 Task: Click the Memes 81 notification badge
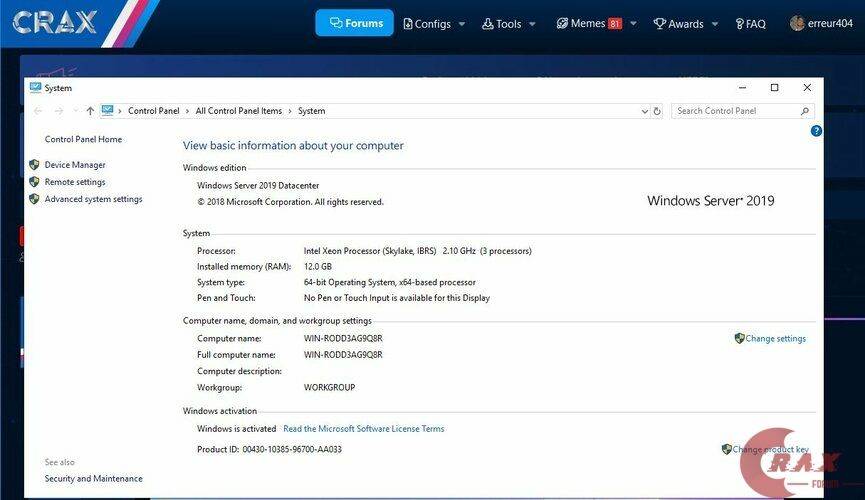coord(615,23)
